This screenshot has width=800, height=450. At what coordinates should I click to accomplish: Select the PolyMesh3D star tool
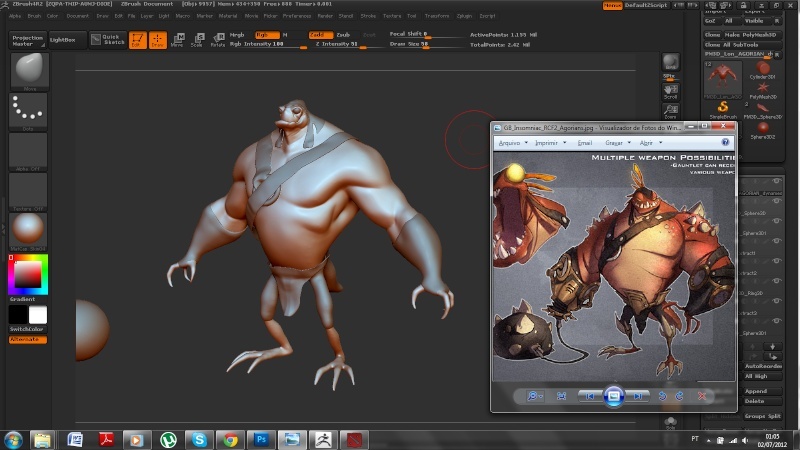pos(763,90)
